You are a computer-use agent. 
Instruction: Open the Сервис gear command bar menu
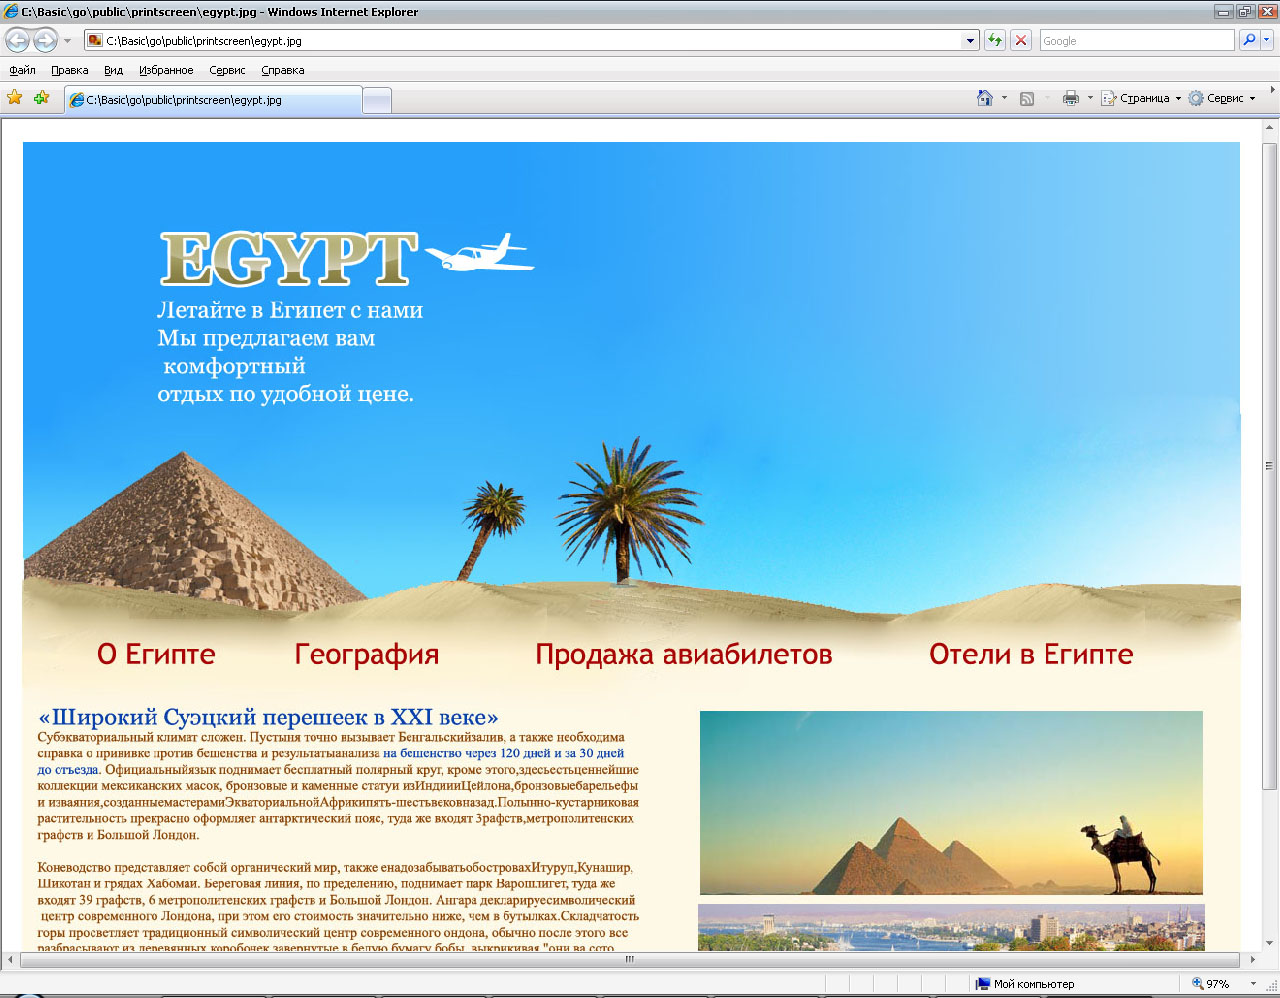coord(1222,98)
